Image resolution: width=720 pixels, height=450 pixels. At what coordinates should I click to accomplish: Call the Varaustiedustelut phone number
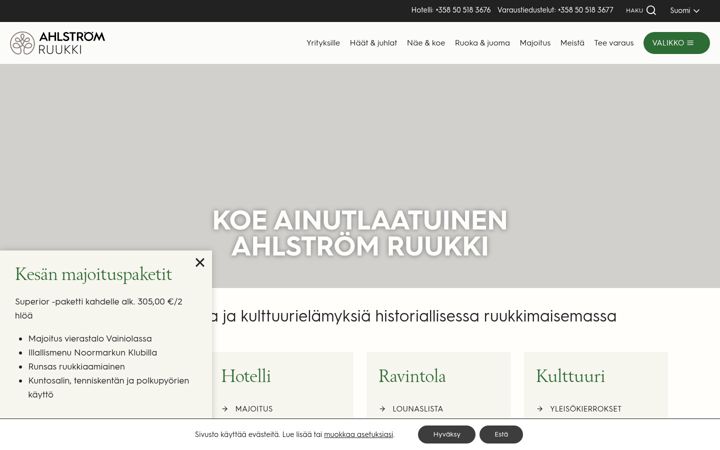click(555, 10)
